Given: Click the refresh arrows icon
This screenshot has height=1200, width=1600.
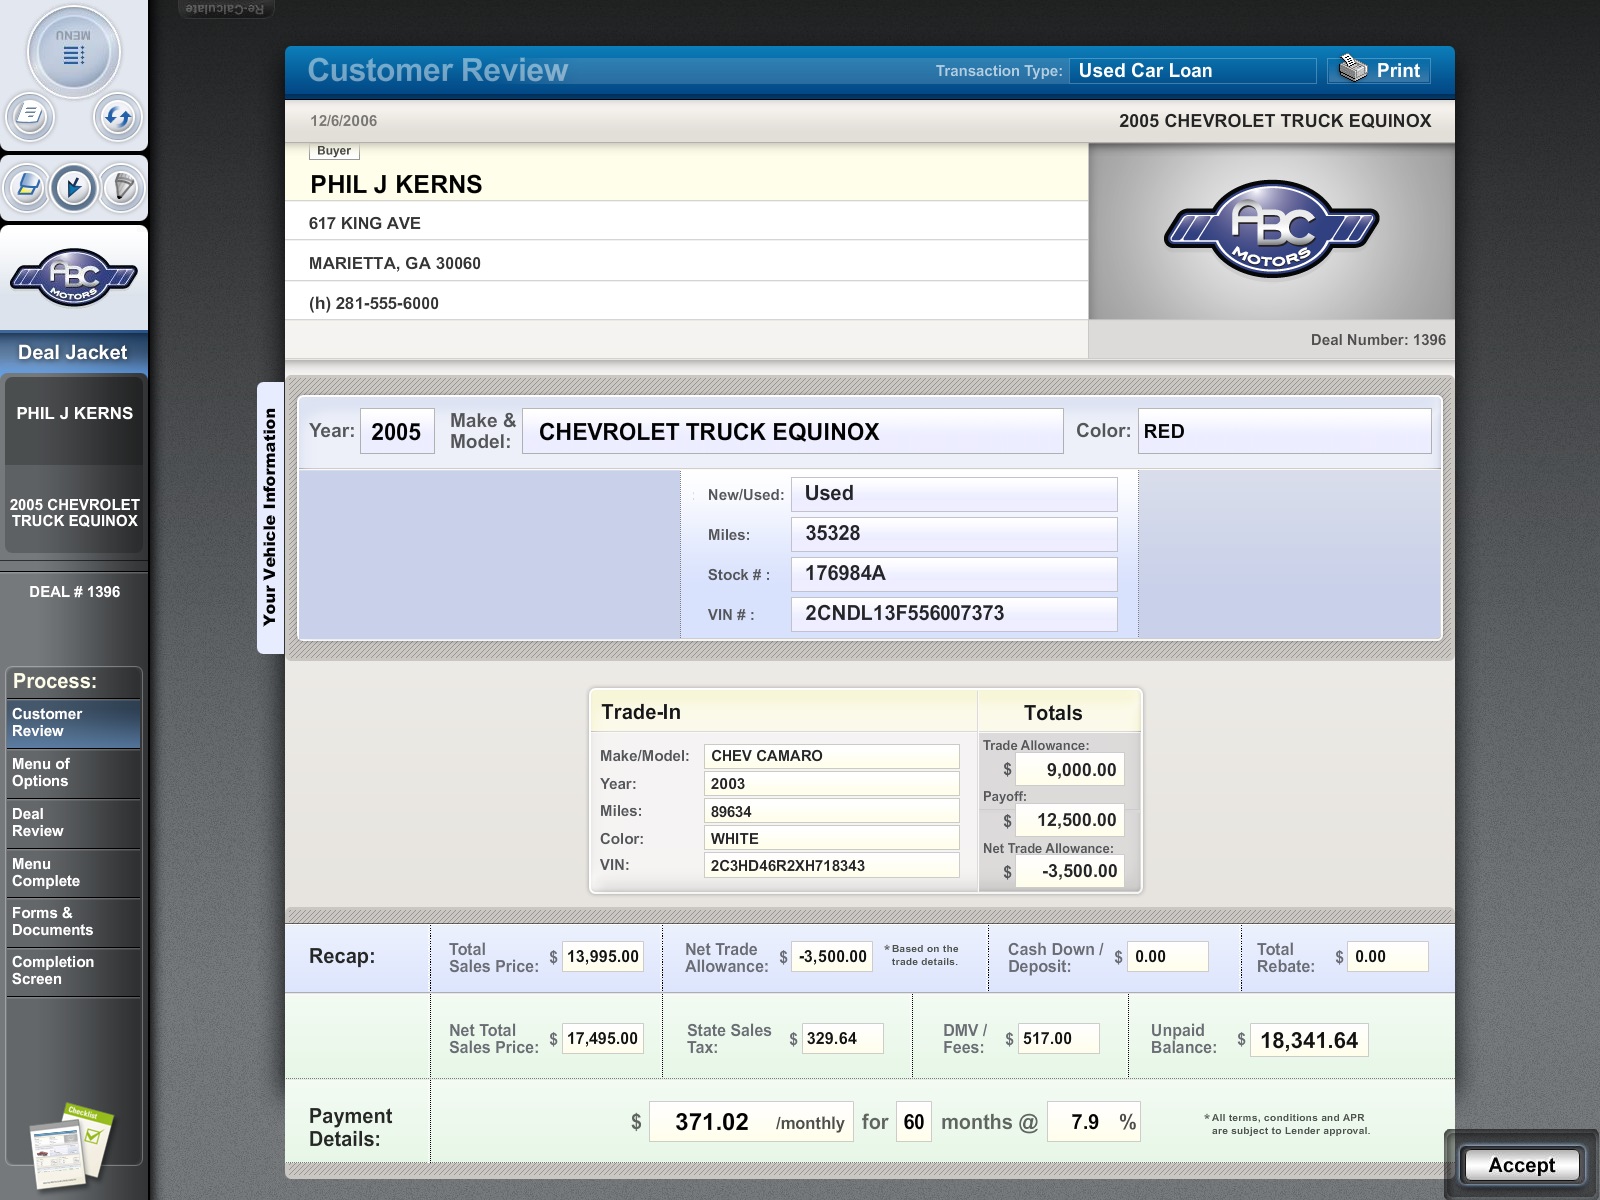Looking at the screenshot, I should coord(118,116).
